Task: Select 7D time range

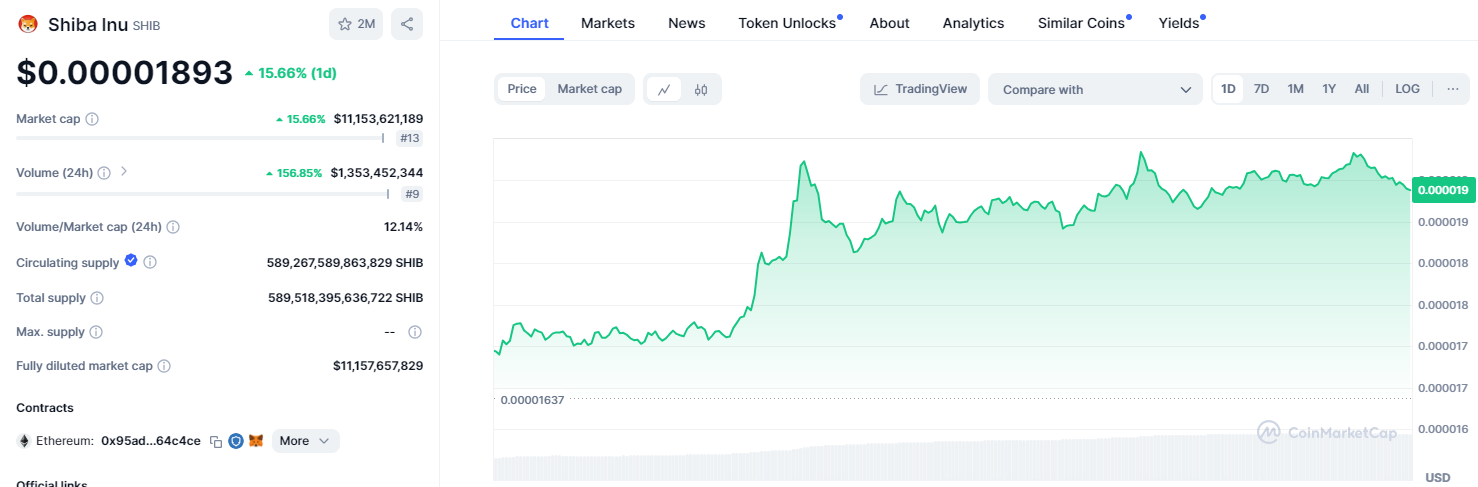Action: pyautogui.click(x=1262, y=89)
